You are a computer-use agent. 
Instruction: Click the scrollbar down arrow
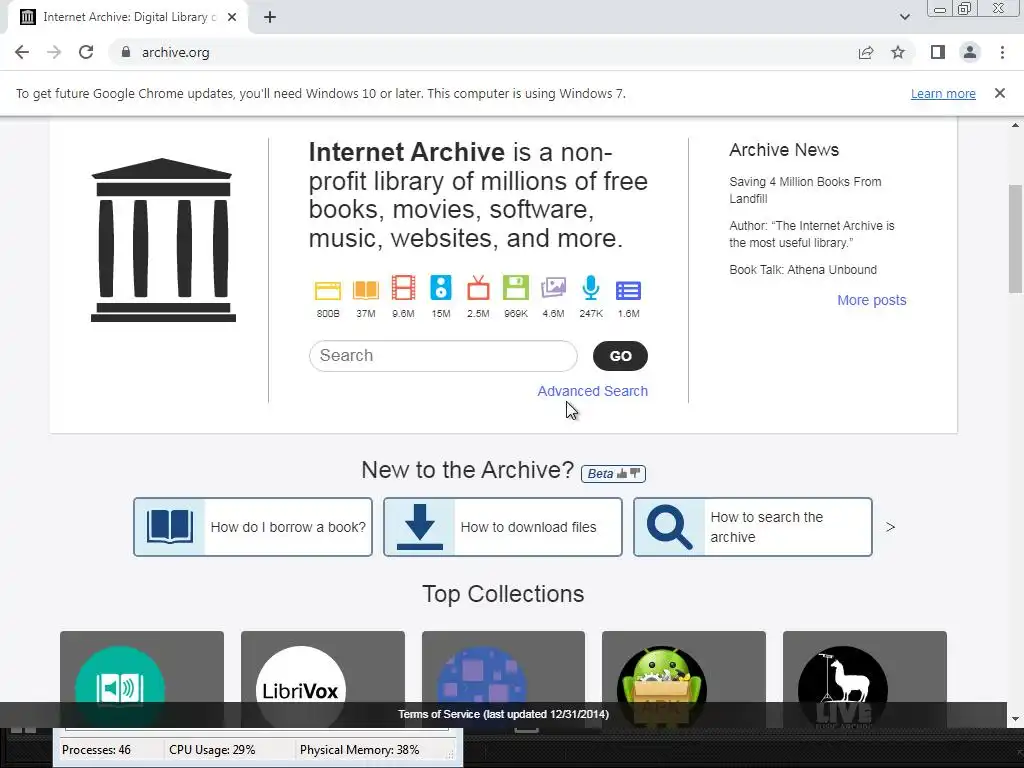click(x=1016, y=719)
